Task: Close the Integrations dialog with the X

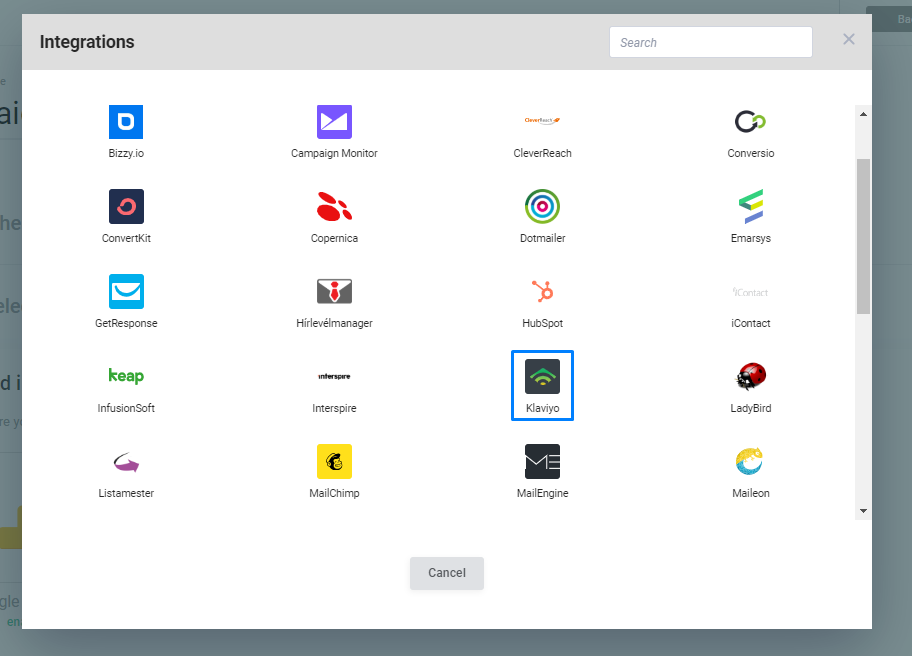Action: coord(848,39)
